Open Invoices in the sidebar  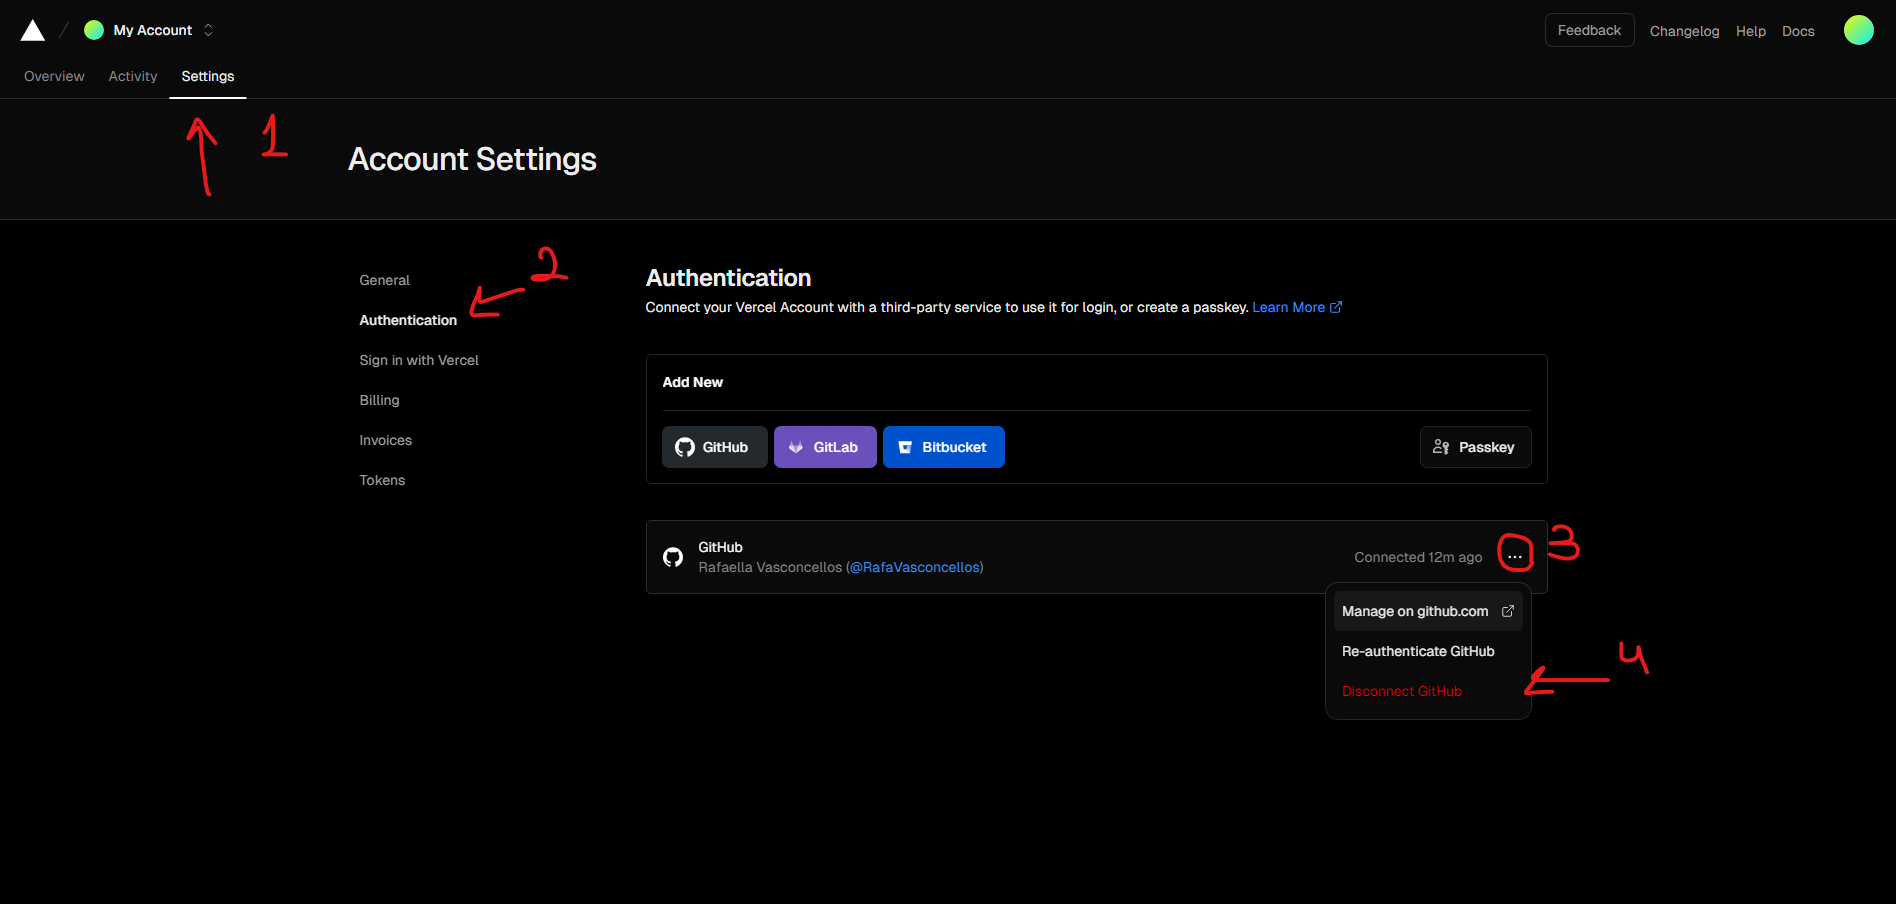pos(385,440)
